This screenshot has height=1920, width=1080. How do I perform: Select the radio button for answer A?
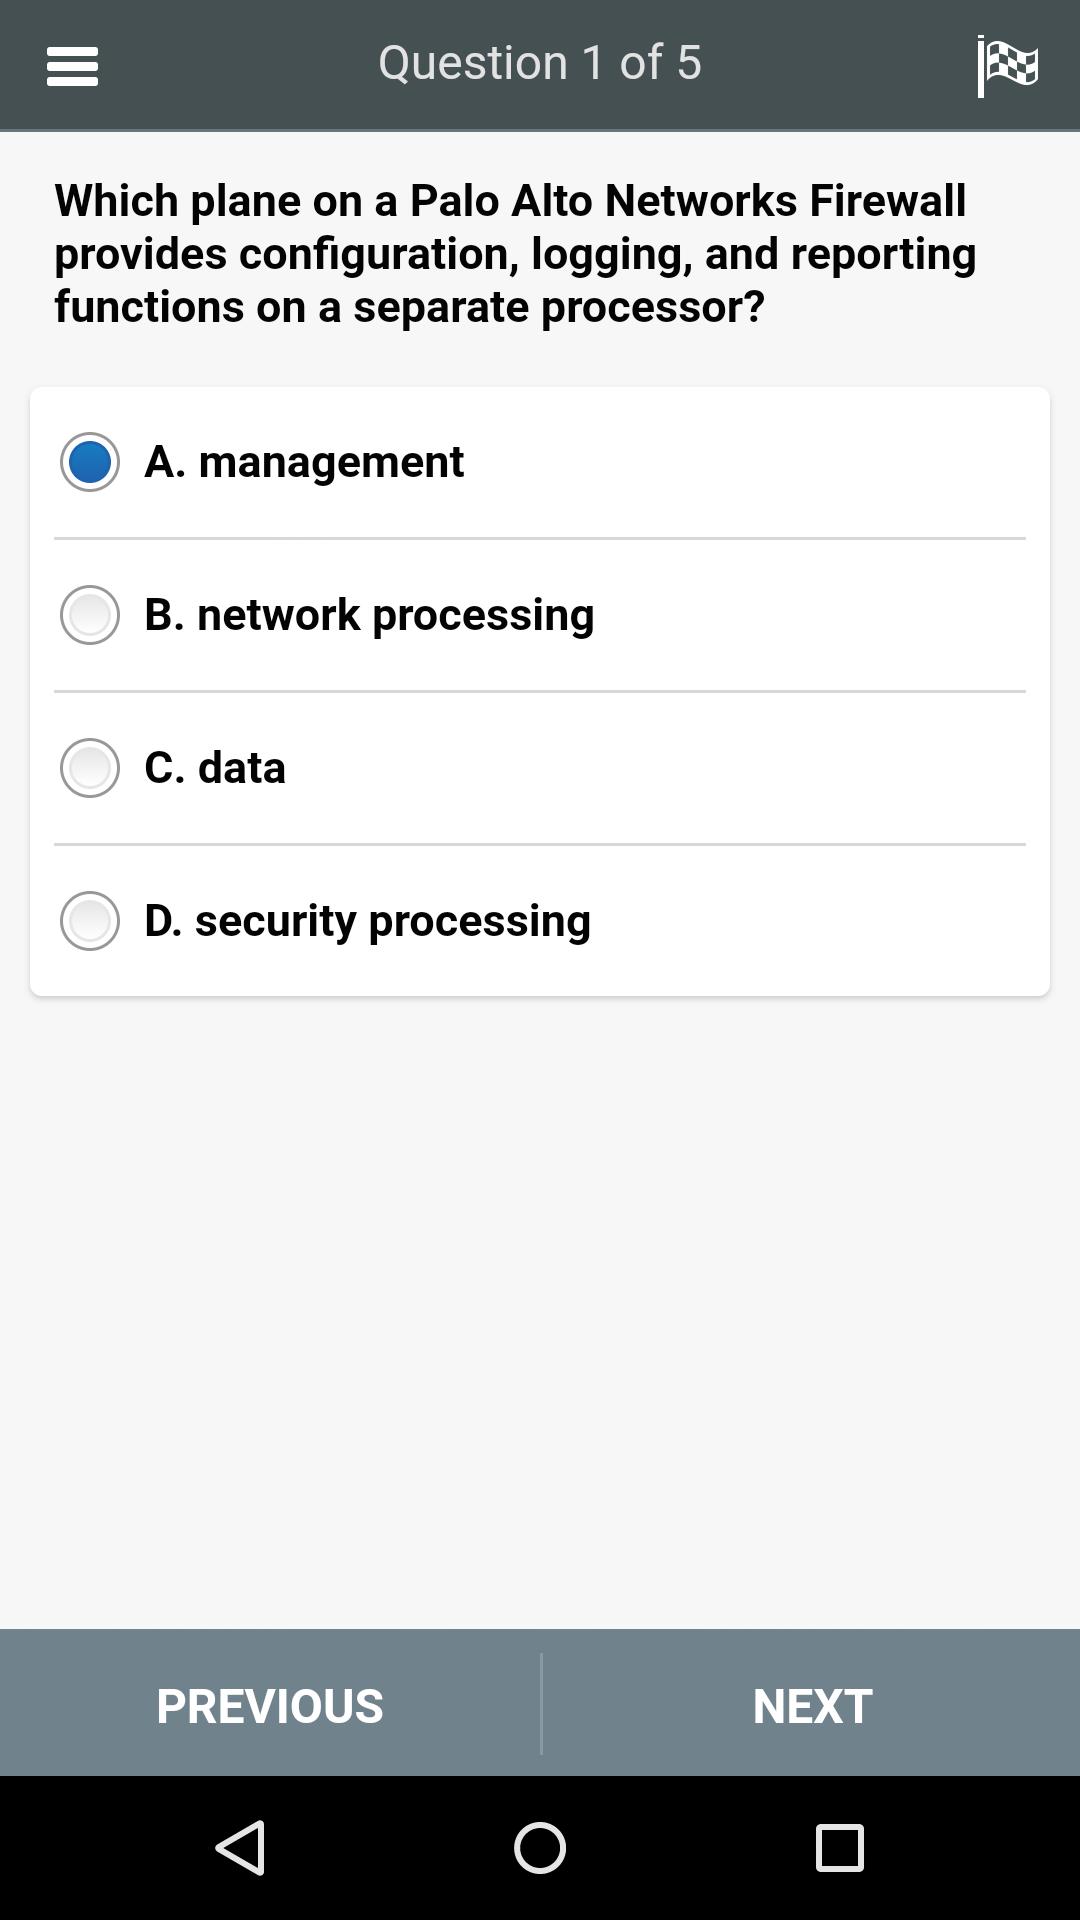pyautogui.click(x=90, y=462)
